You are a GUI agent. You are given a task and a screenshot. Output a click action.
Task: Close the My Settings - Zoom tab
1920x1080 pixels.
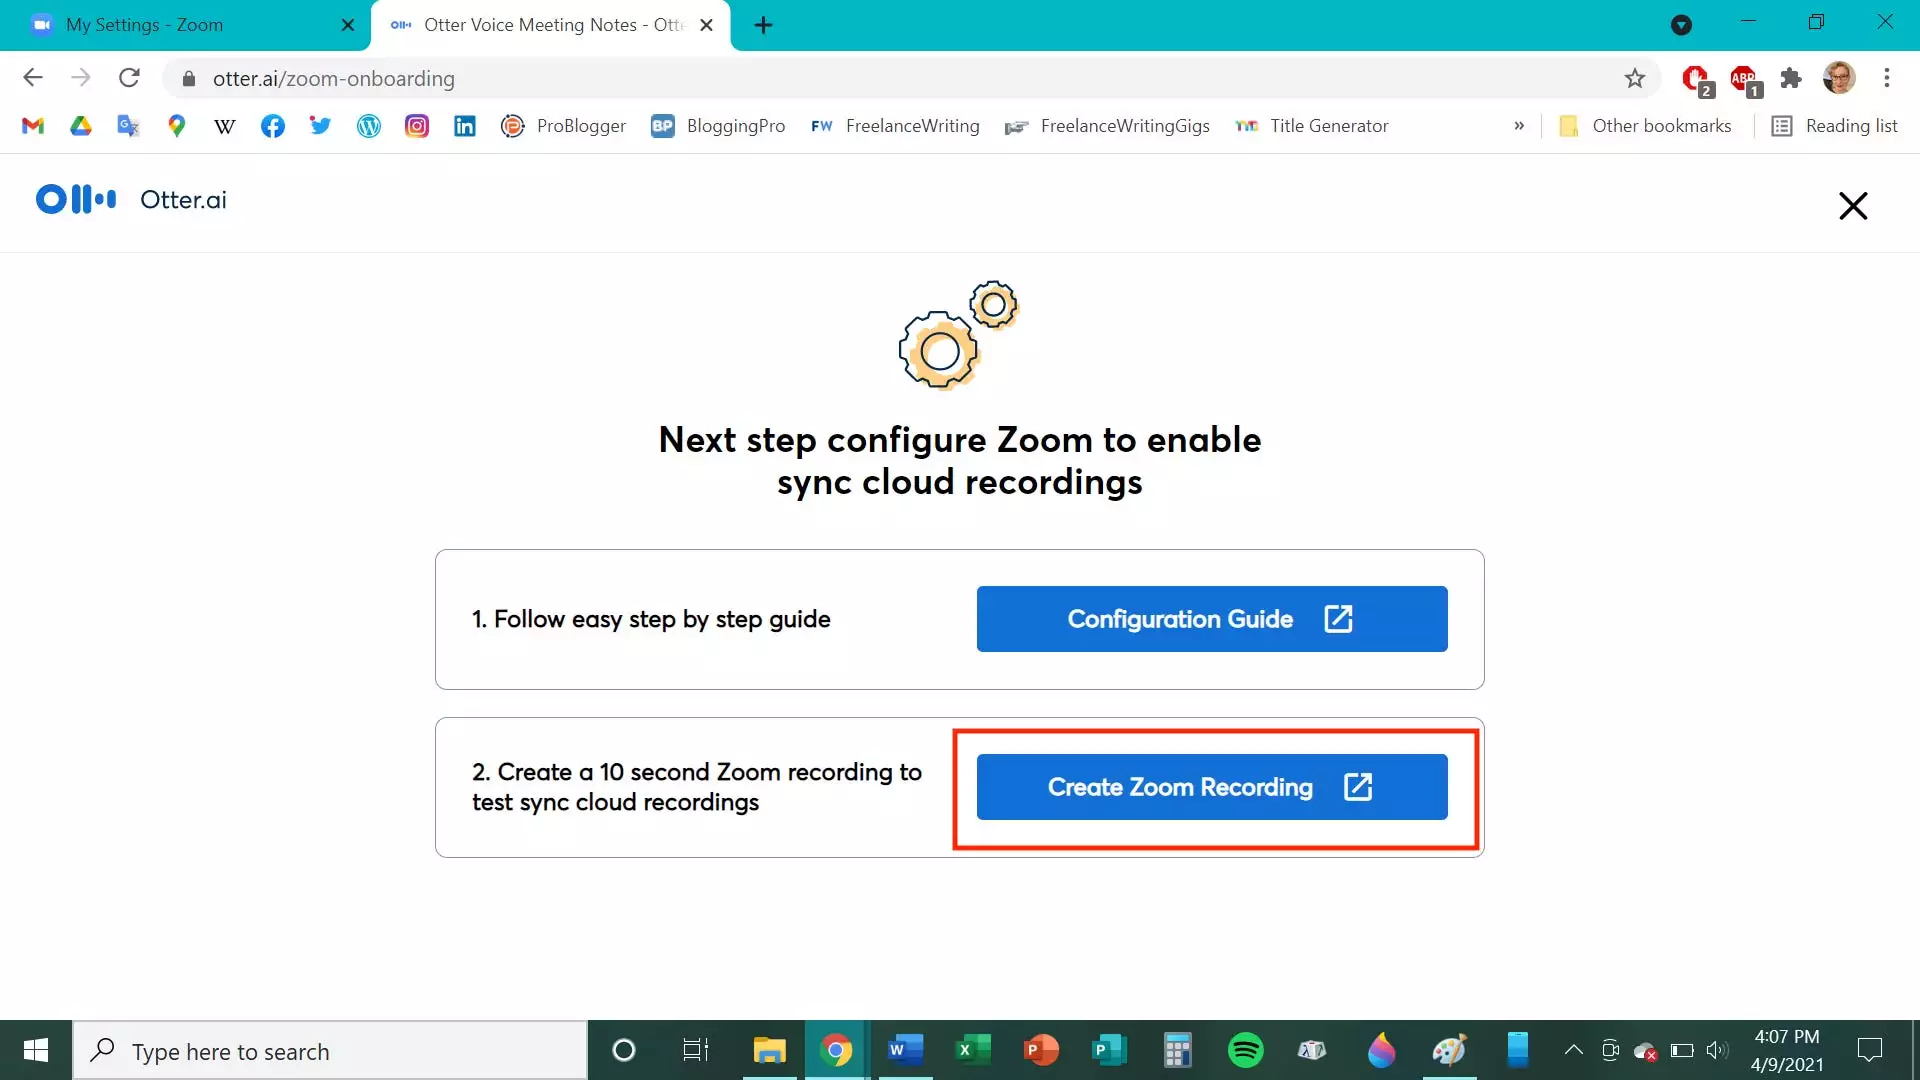348,25
